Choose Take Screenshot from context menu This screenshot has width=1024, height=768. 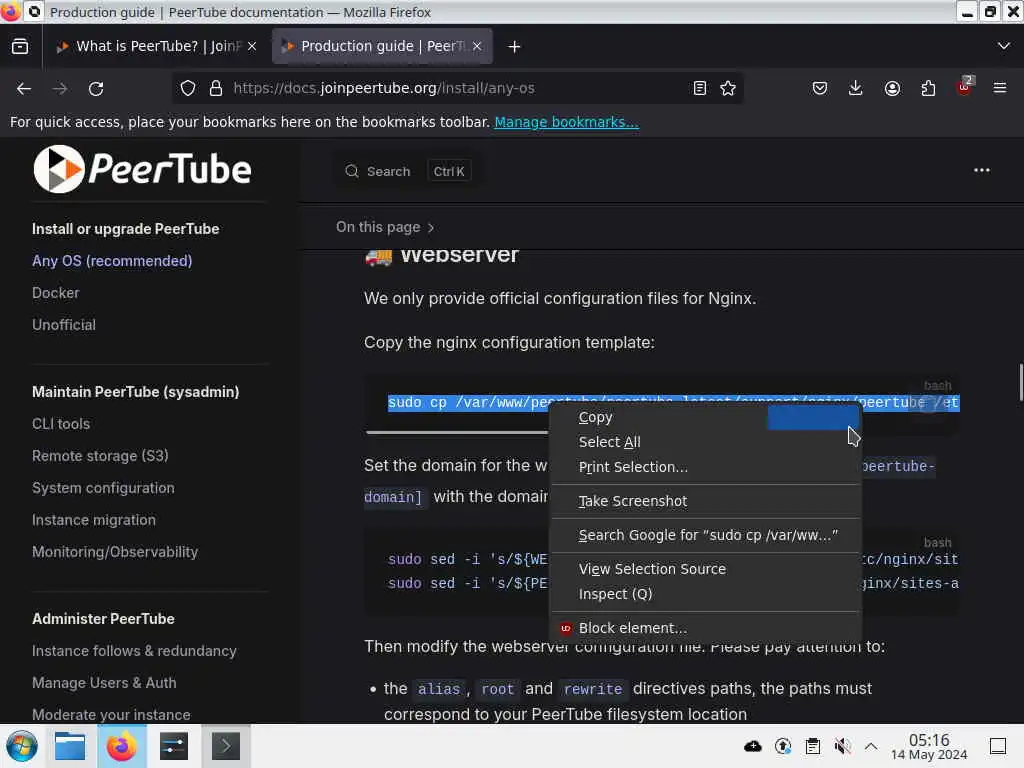coord(705,501)
